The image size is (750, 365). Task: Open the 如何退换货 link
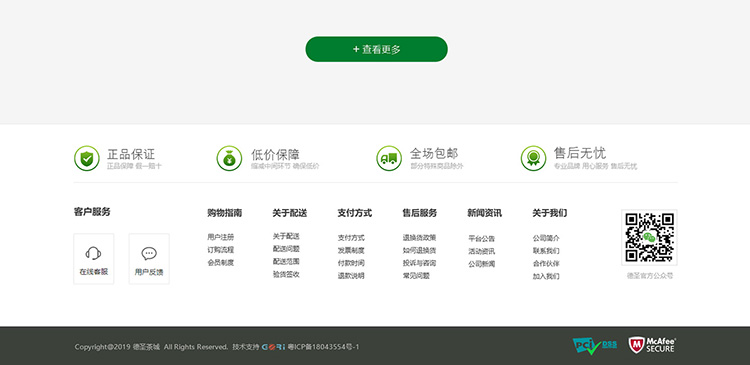coord(419,250)
